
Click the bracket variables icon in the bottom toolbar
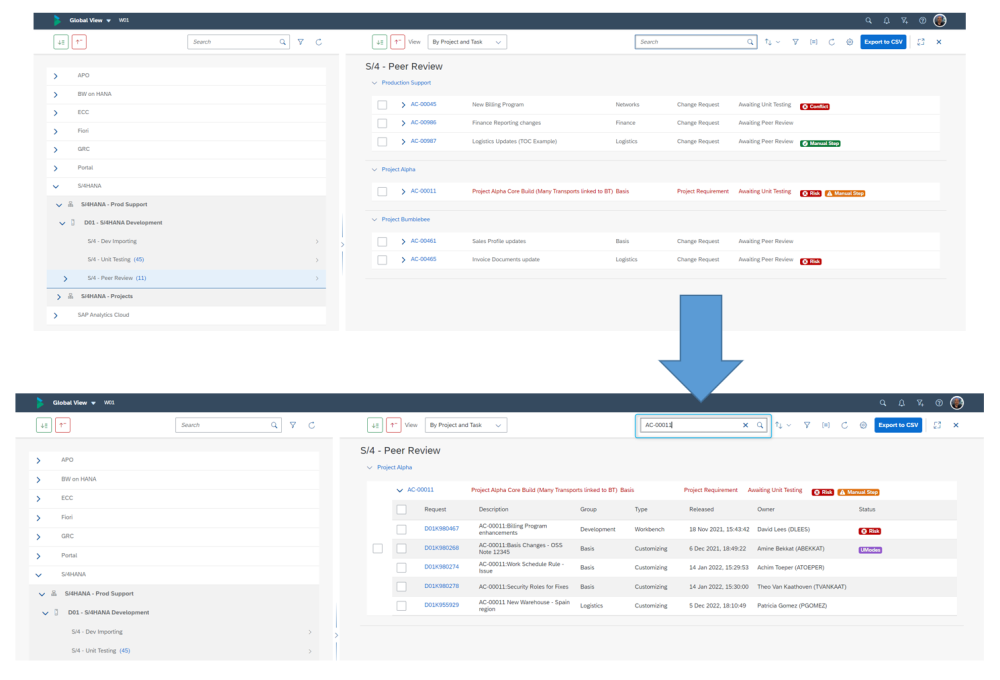pos(826,425)
